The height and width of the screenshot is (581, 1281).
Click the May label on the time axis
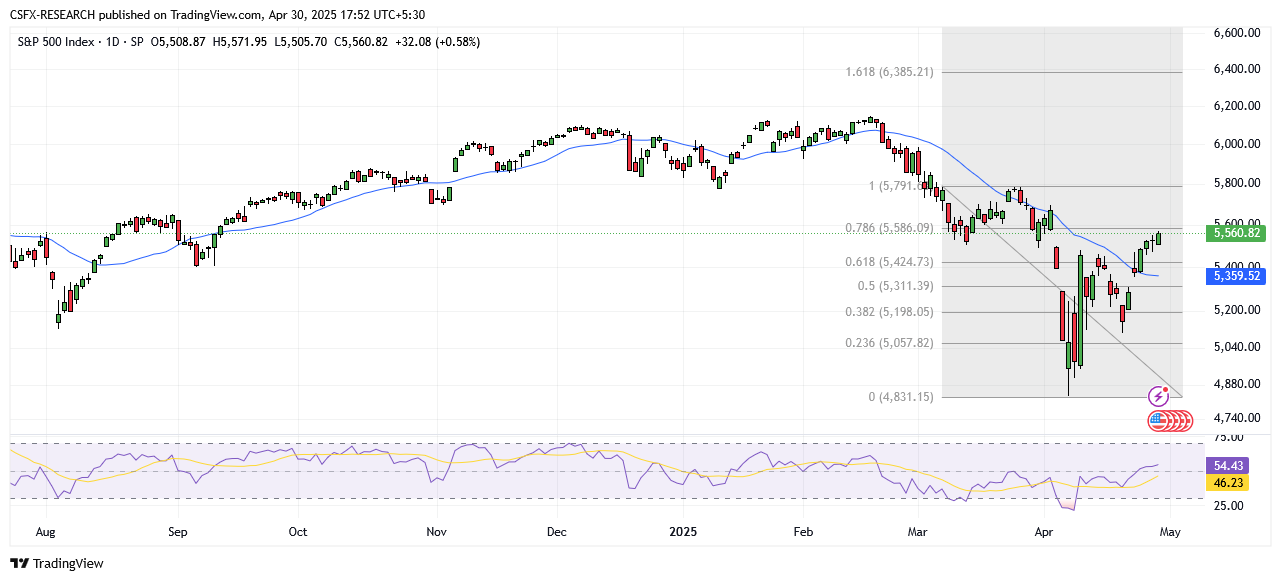[1170, 532]
